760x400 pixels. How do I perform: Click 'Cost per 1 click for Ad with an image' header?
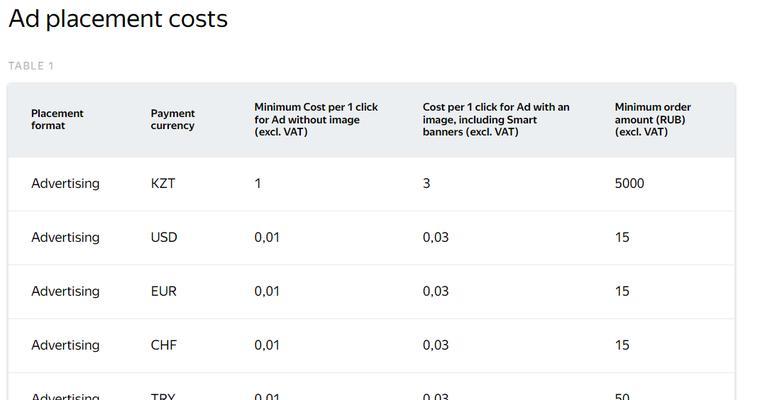click(x=496, y=119)
